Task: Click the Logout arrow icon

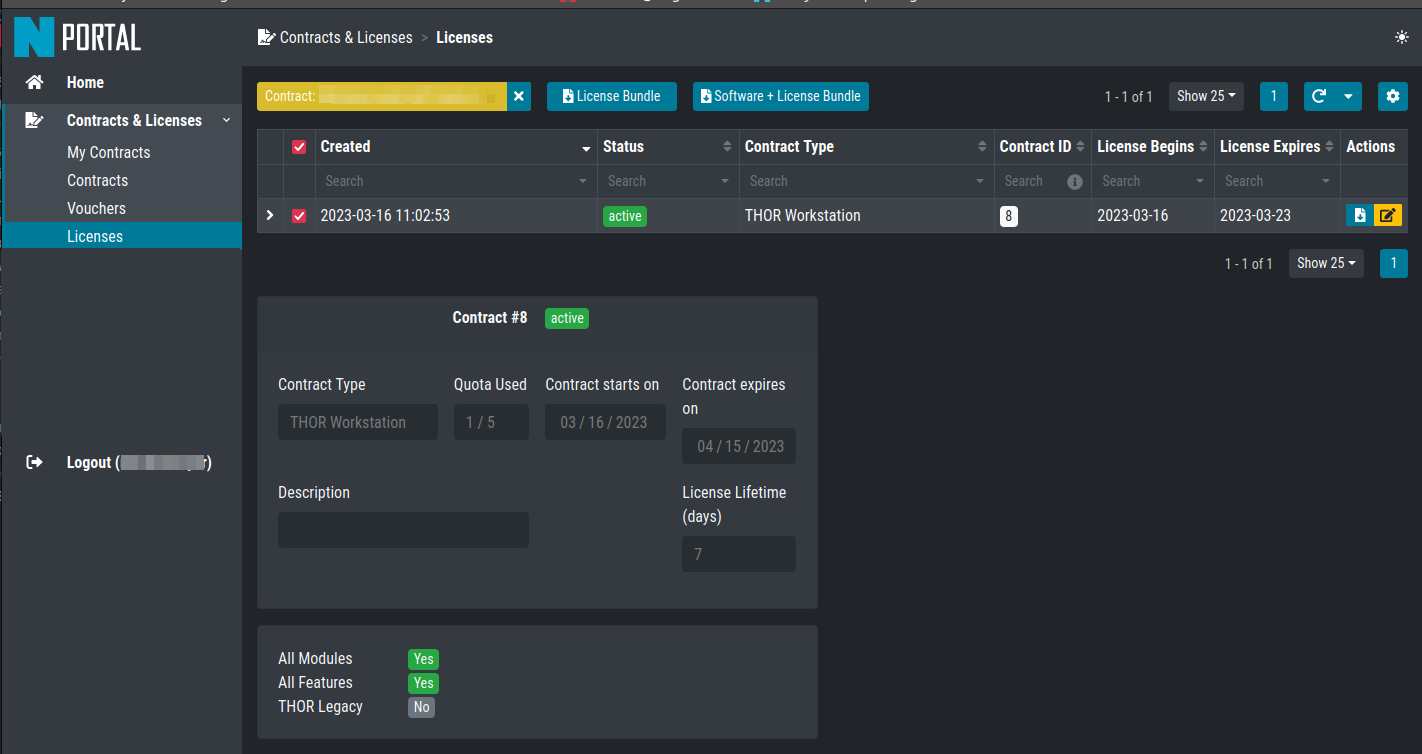Action: pyautogui.click(x=35, y=462)
